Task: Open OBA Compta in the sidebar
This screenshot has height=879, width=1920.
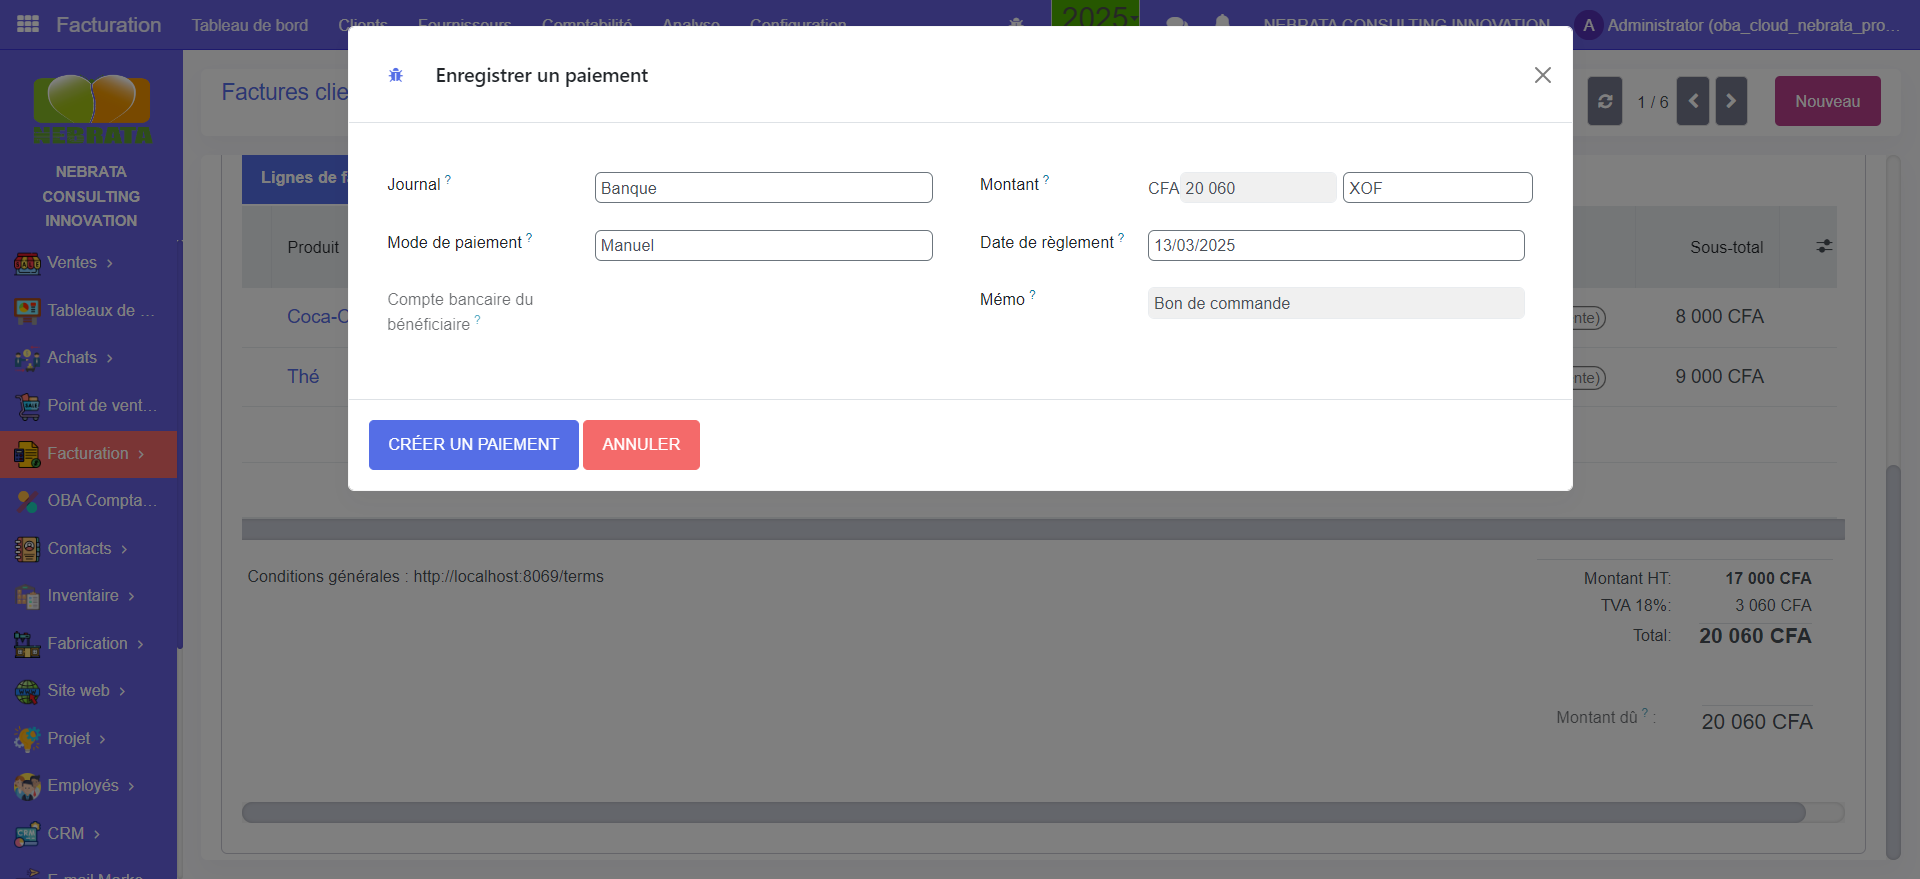Action: (x=102, y=501)
